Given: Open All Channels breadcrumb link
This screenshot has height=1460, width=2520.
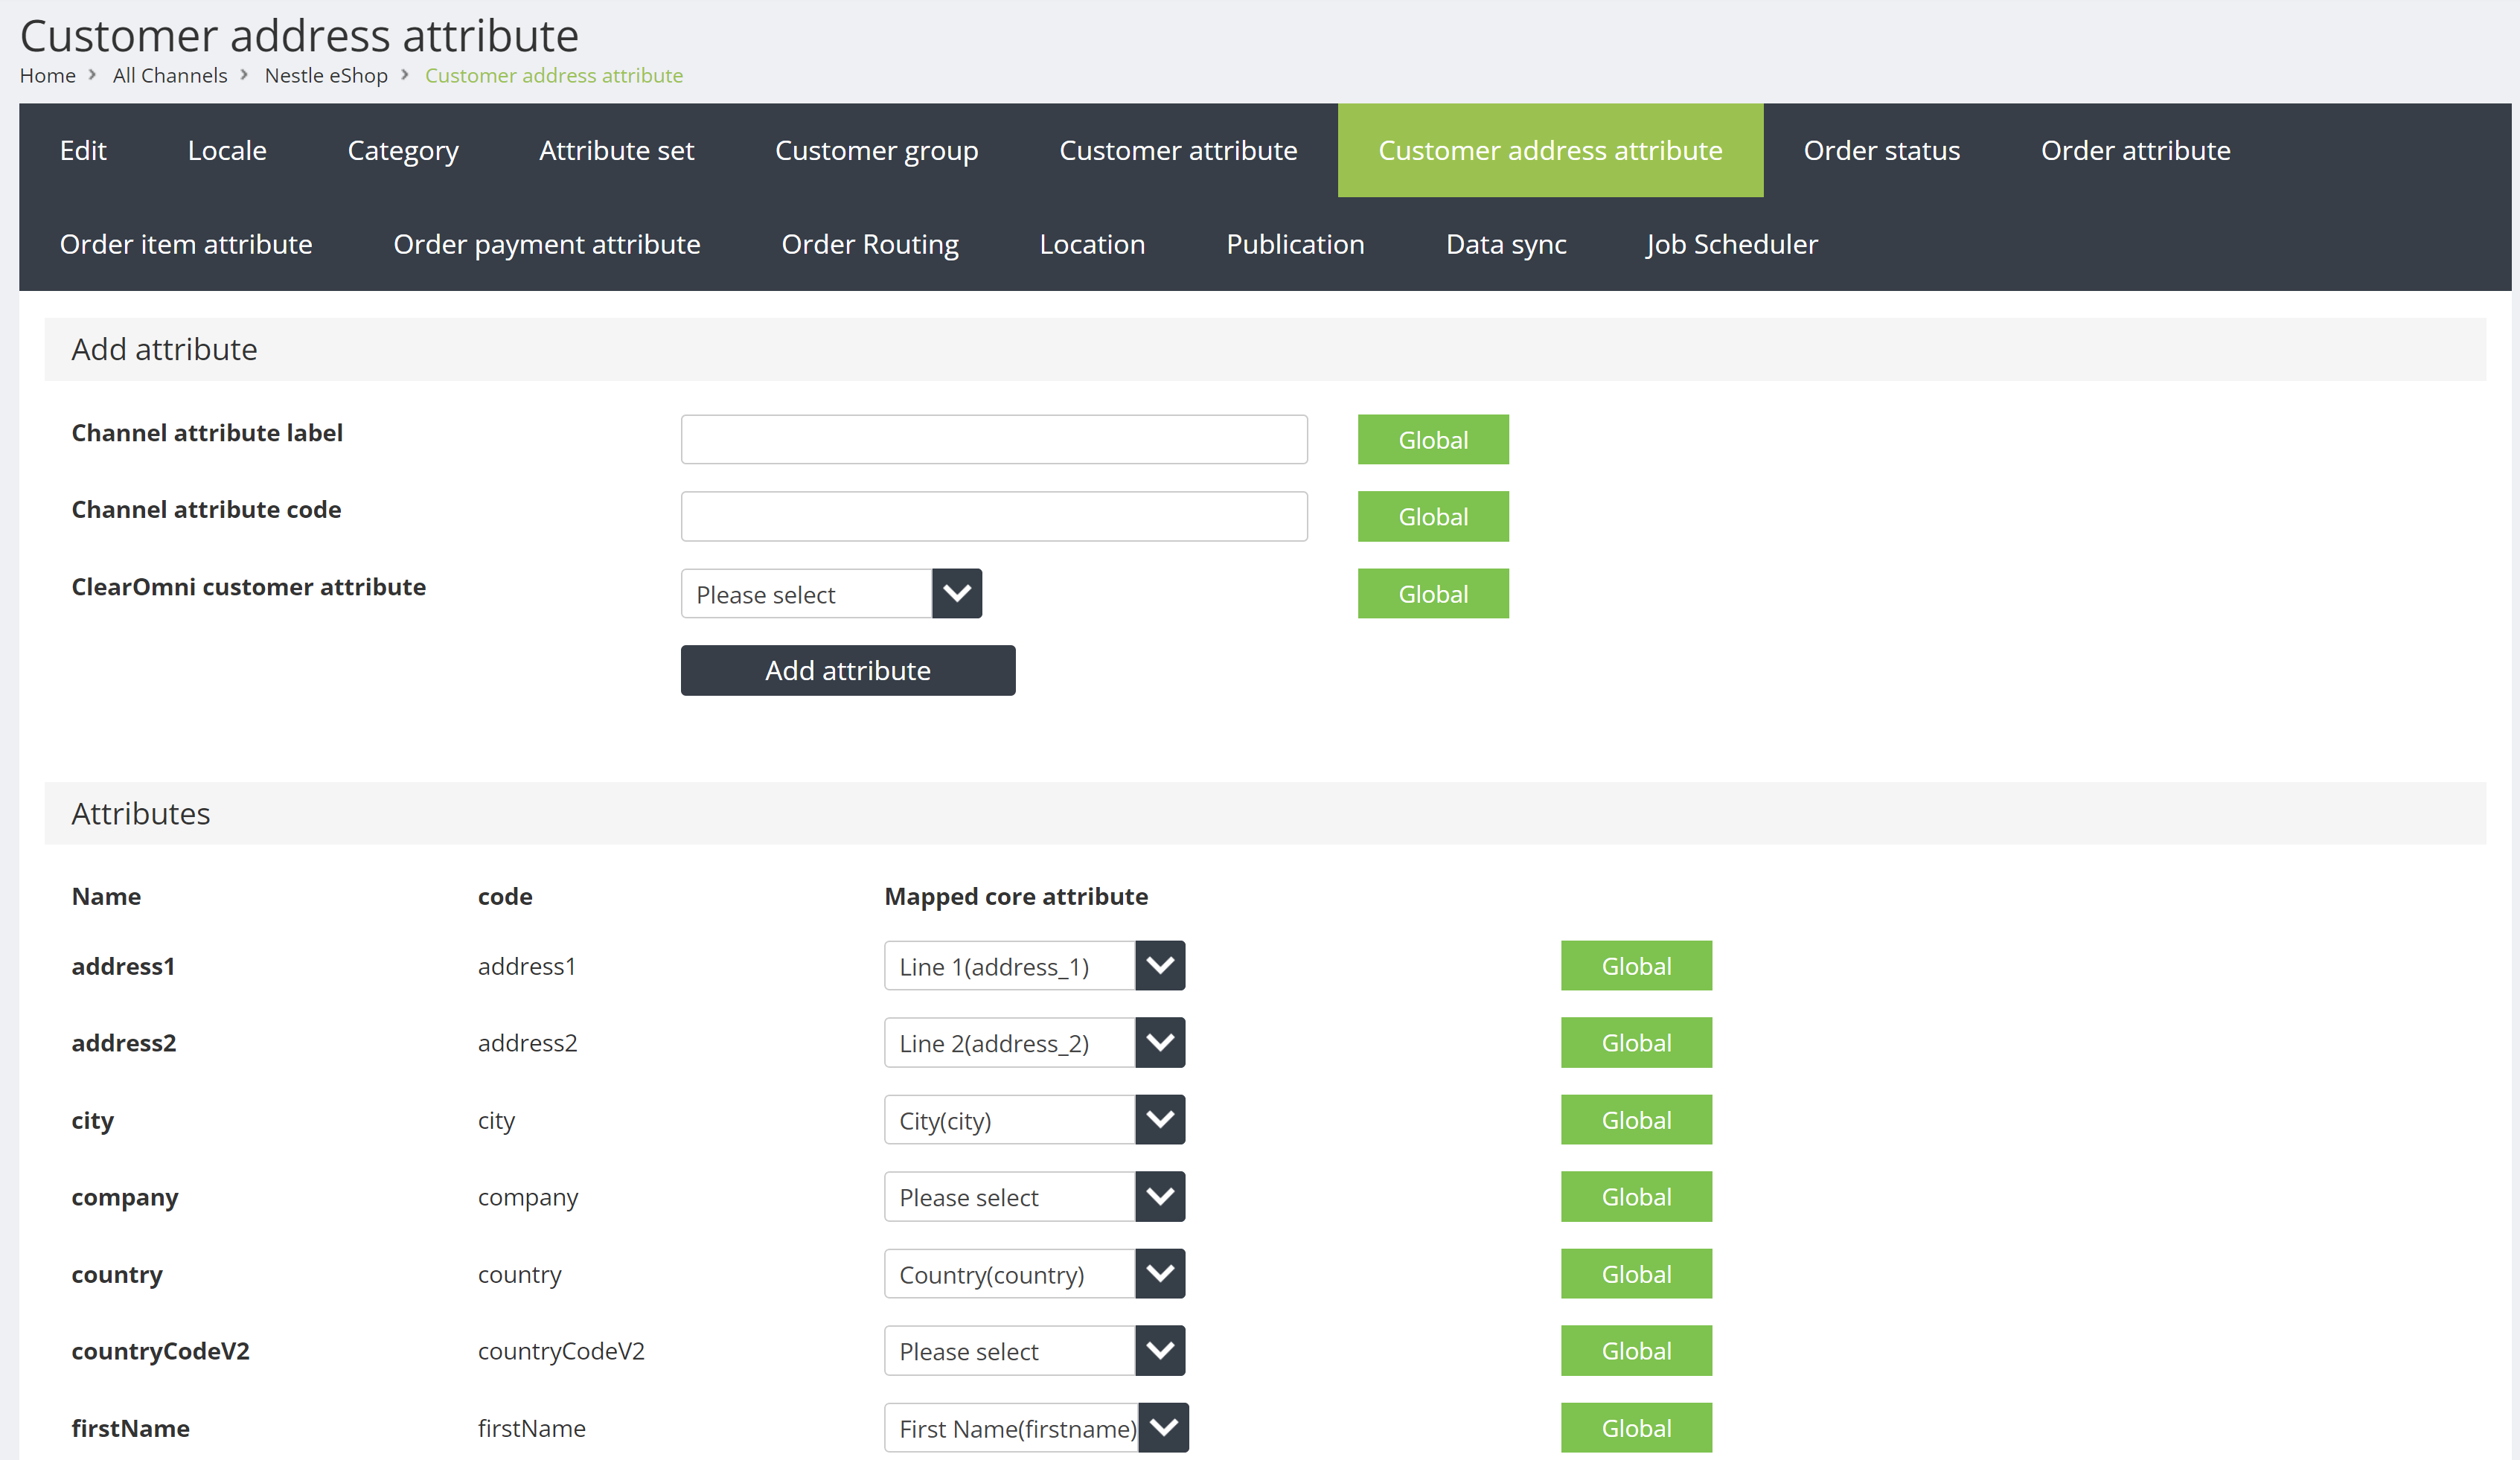Looking at the screenshot, I should click(170, 75).
